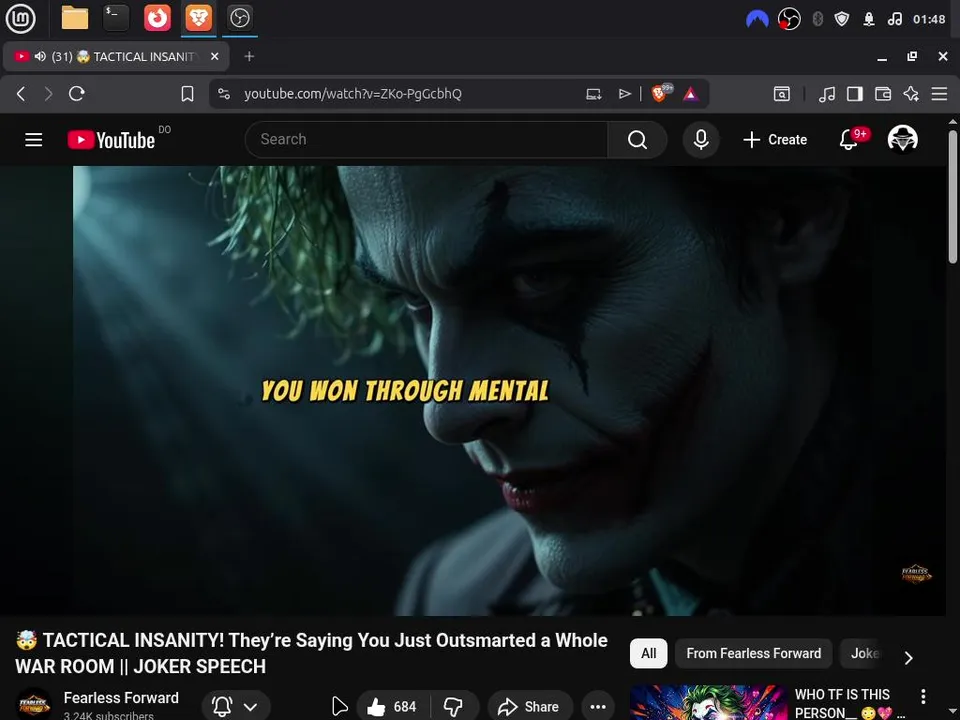Open the Fearless Forward channel avatar

click(x=34, y=705)
